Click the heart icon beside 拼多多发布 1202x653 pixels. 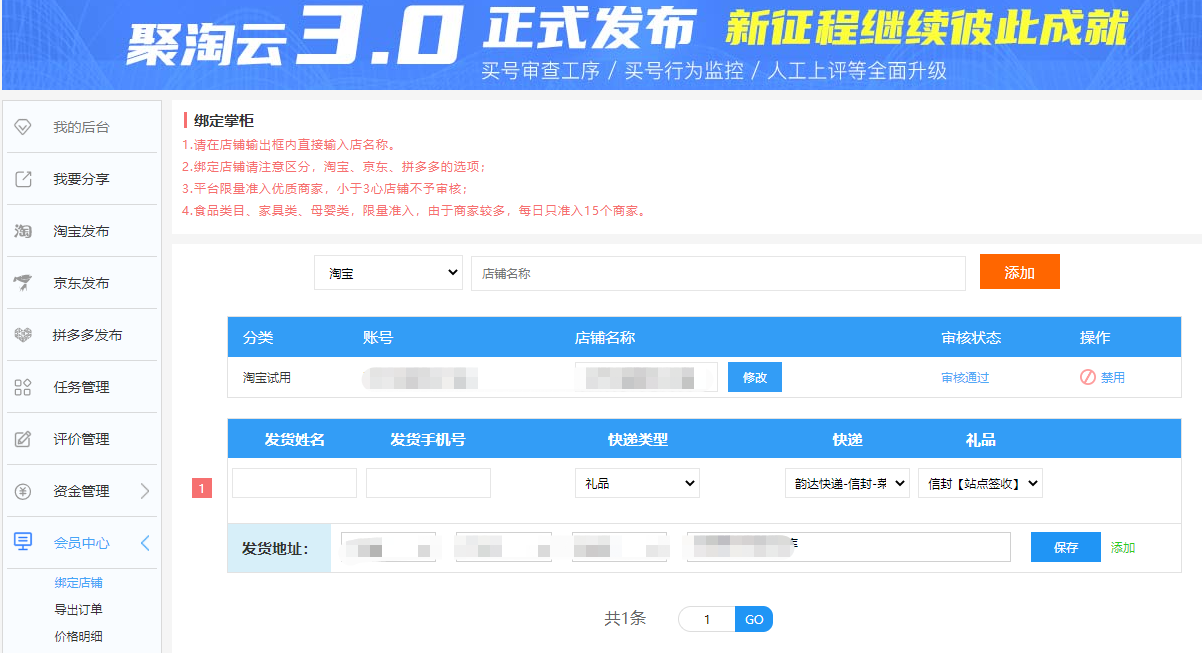pyautogui.click(x=23, y=335)
